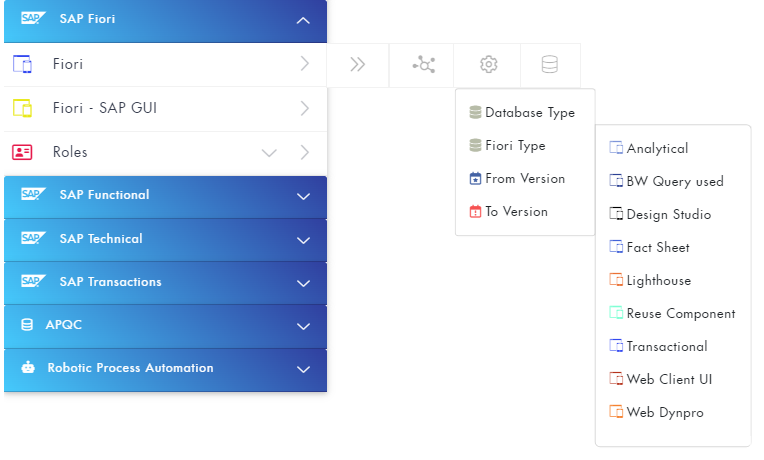Open the Fiori row right chevron
Screen dimensions: 764x460
pos(305,64)
